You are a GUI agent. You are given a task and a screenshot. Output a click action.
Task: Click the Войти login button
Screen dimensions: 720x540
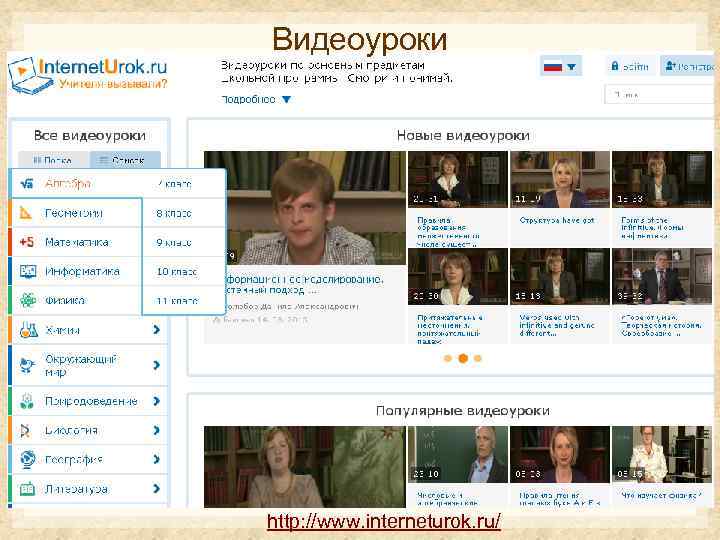point(631,67)
